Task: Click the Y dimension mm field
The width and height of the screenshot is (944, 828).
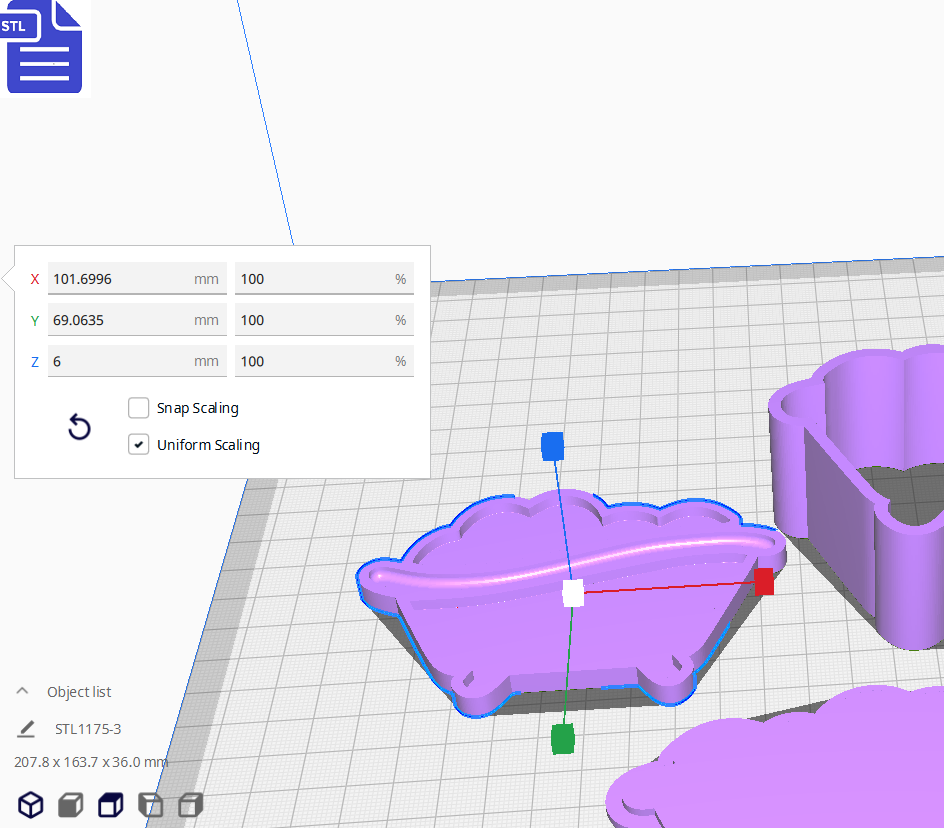Action: (x=120, y=320)
